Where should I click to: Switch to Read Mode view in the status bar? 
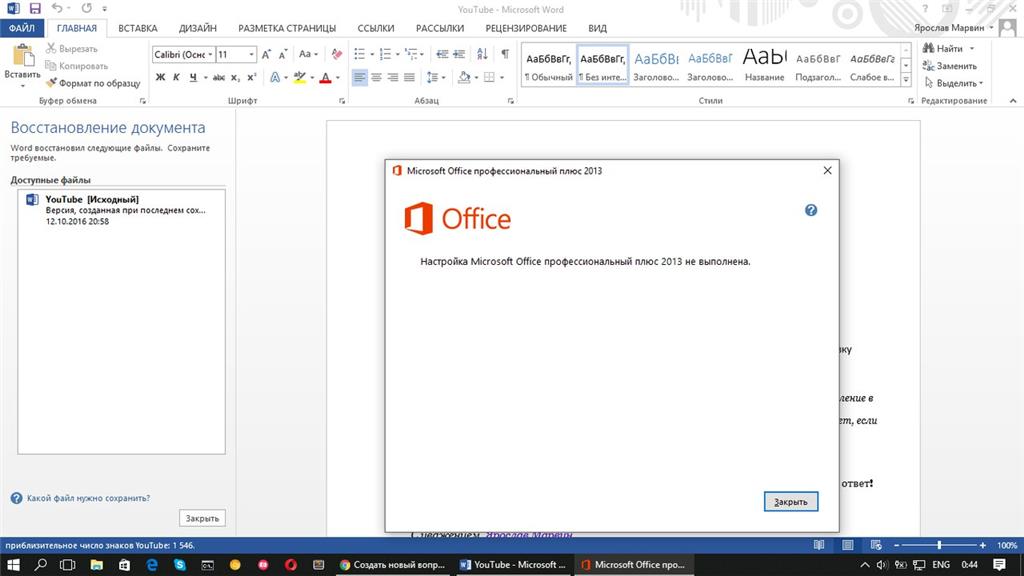(x=819, y=545)
